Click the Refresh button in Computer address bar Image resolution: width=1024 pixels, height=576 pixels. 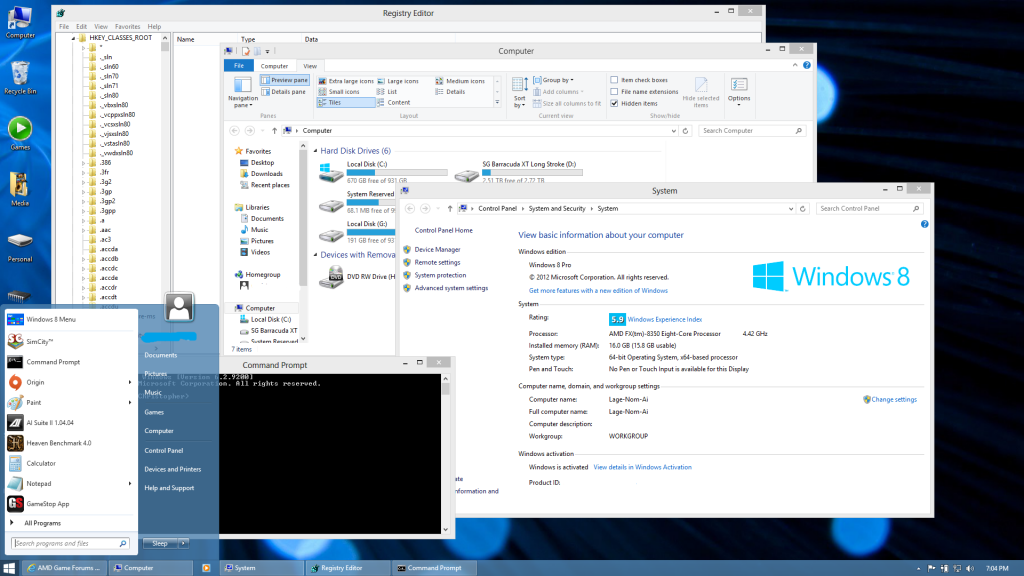click(685, 131)
